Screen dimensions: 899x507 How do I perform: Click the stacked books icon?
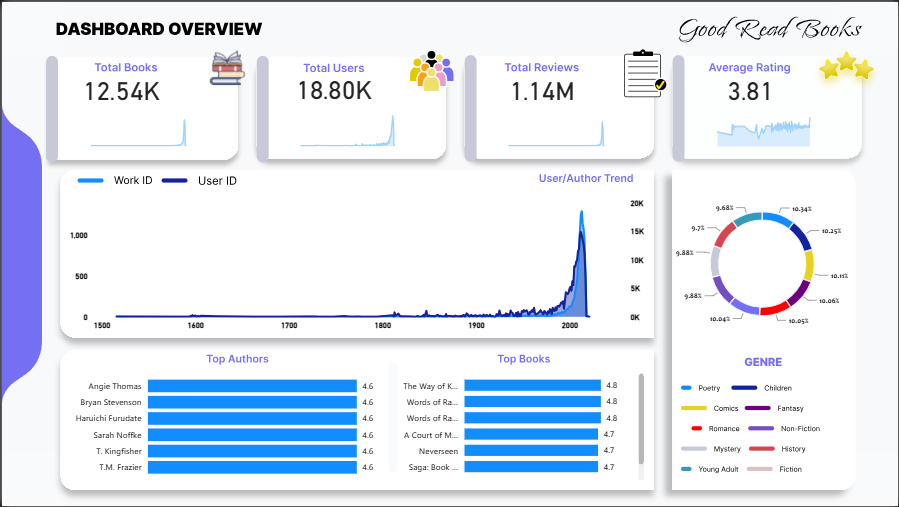(227, 68)
